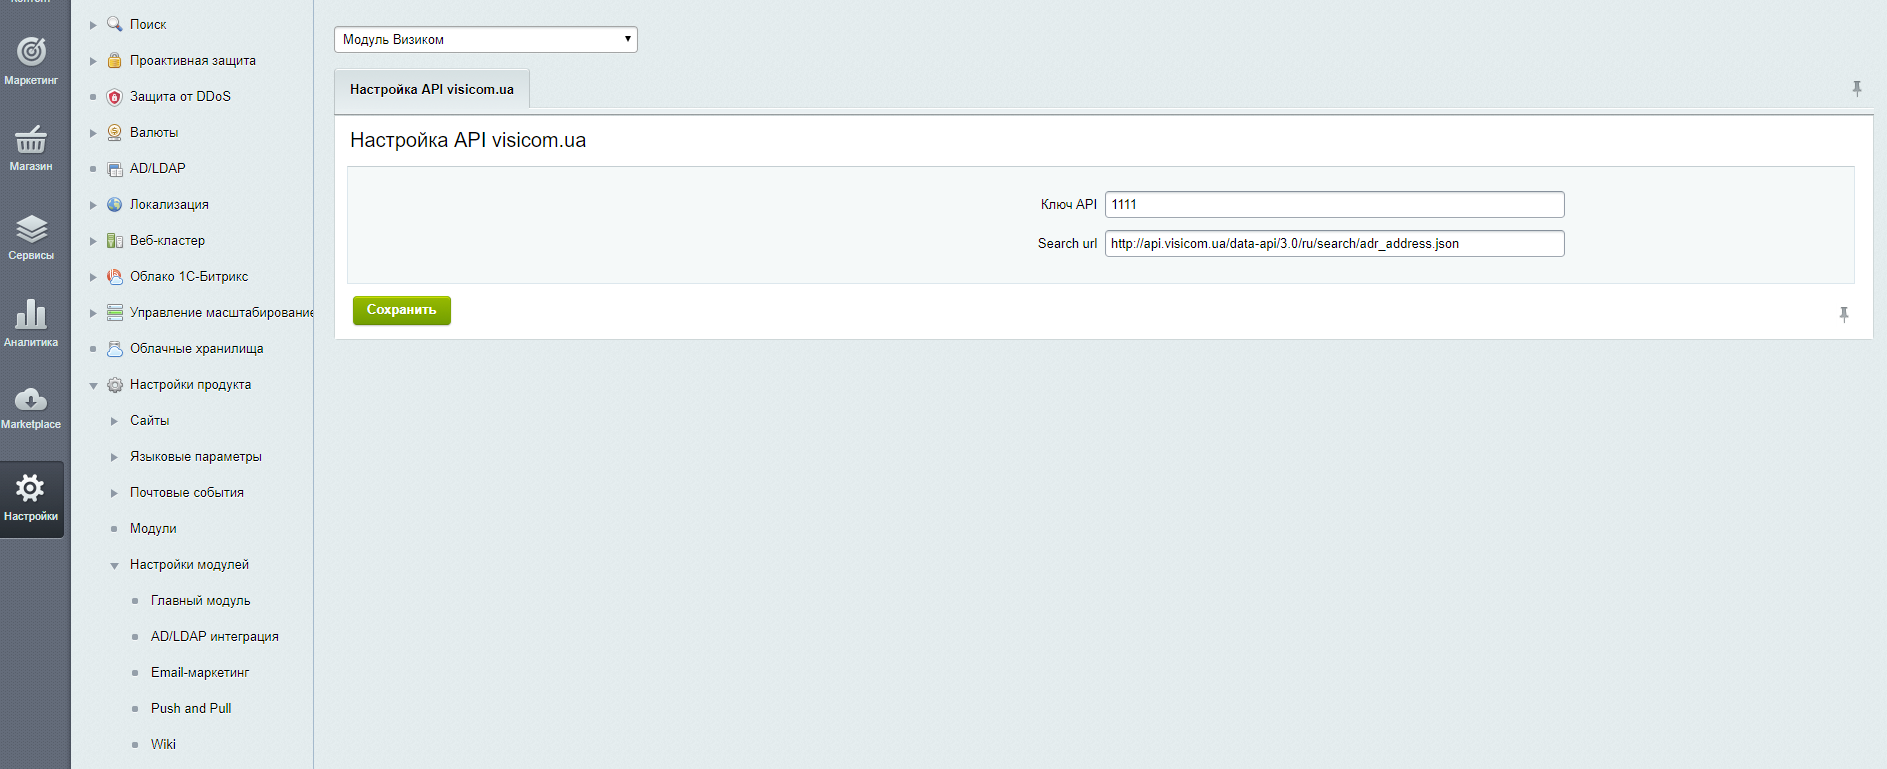The width and height of the screenshot is (1887, 769).
Task: Click the Веб-кластер server icon
Action: 115,241
